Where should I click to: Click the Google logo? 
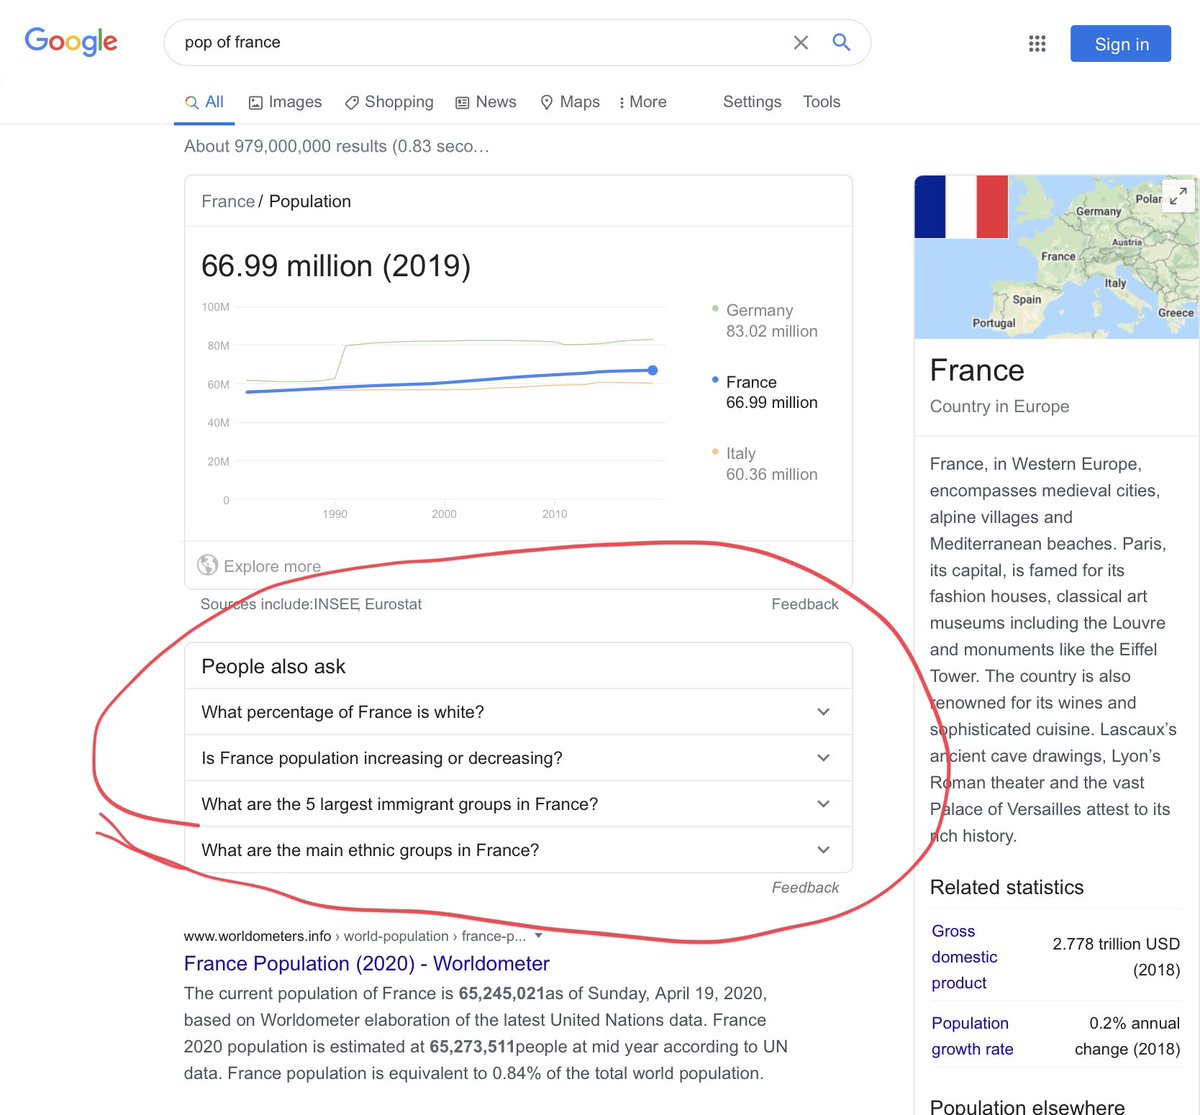[71, 41]
